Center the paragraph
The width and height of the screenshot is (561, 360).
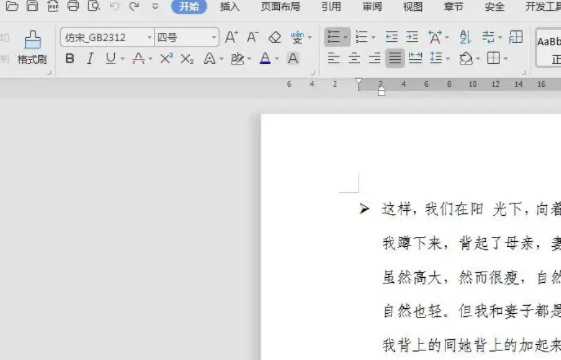pyautogui.click(x=354, y=58)
